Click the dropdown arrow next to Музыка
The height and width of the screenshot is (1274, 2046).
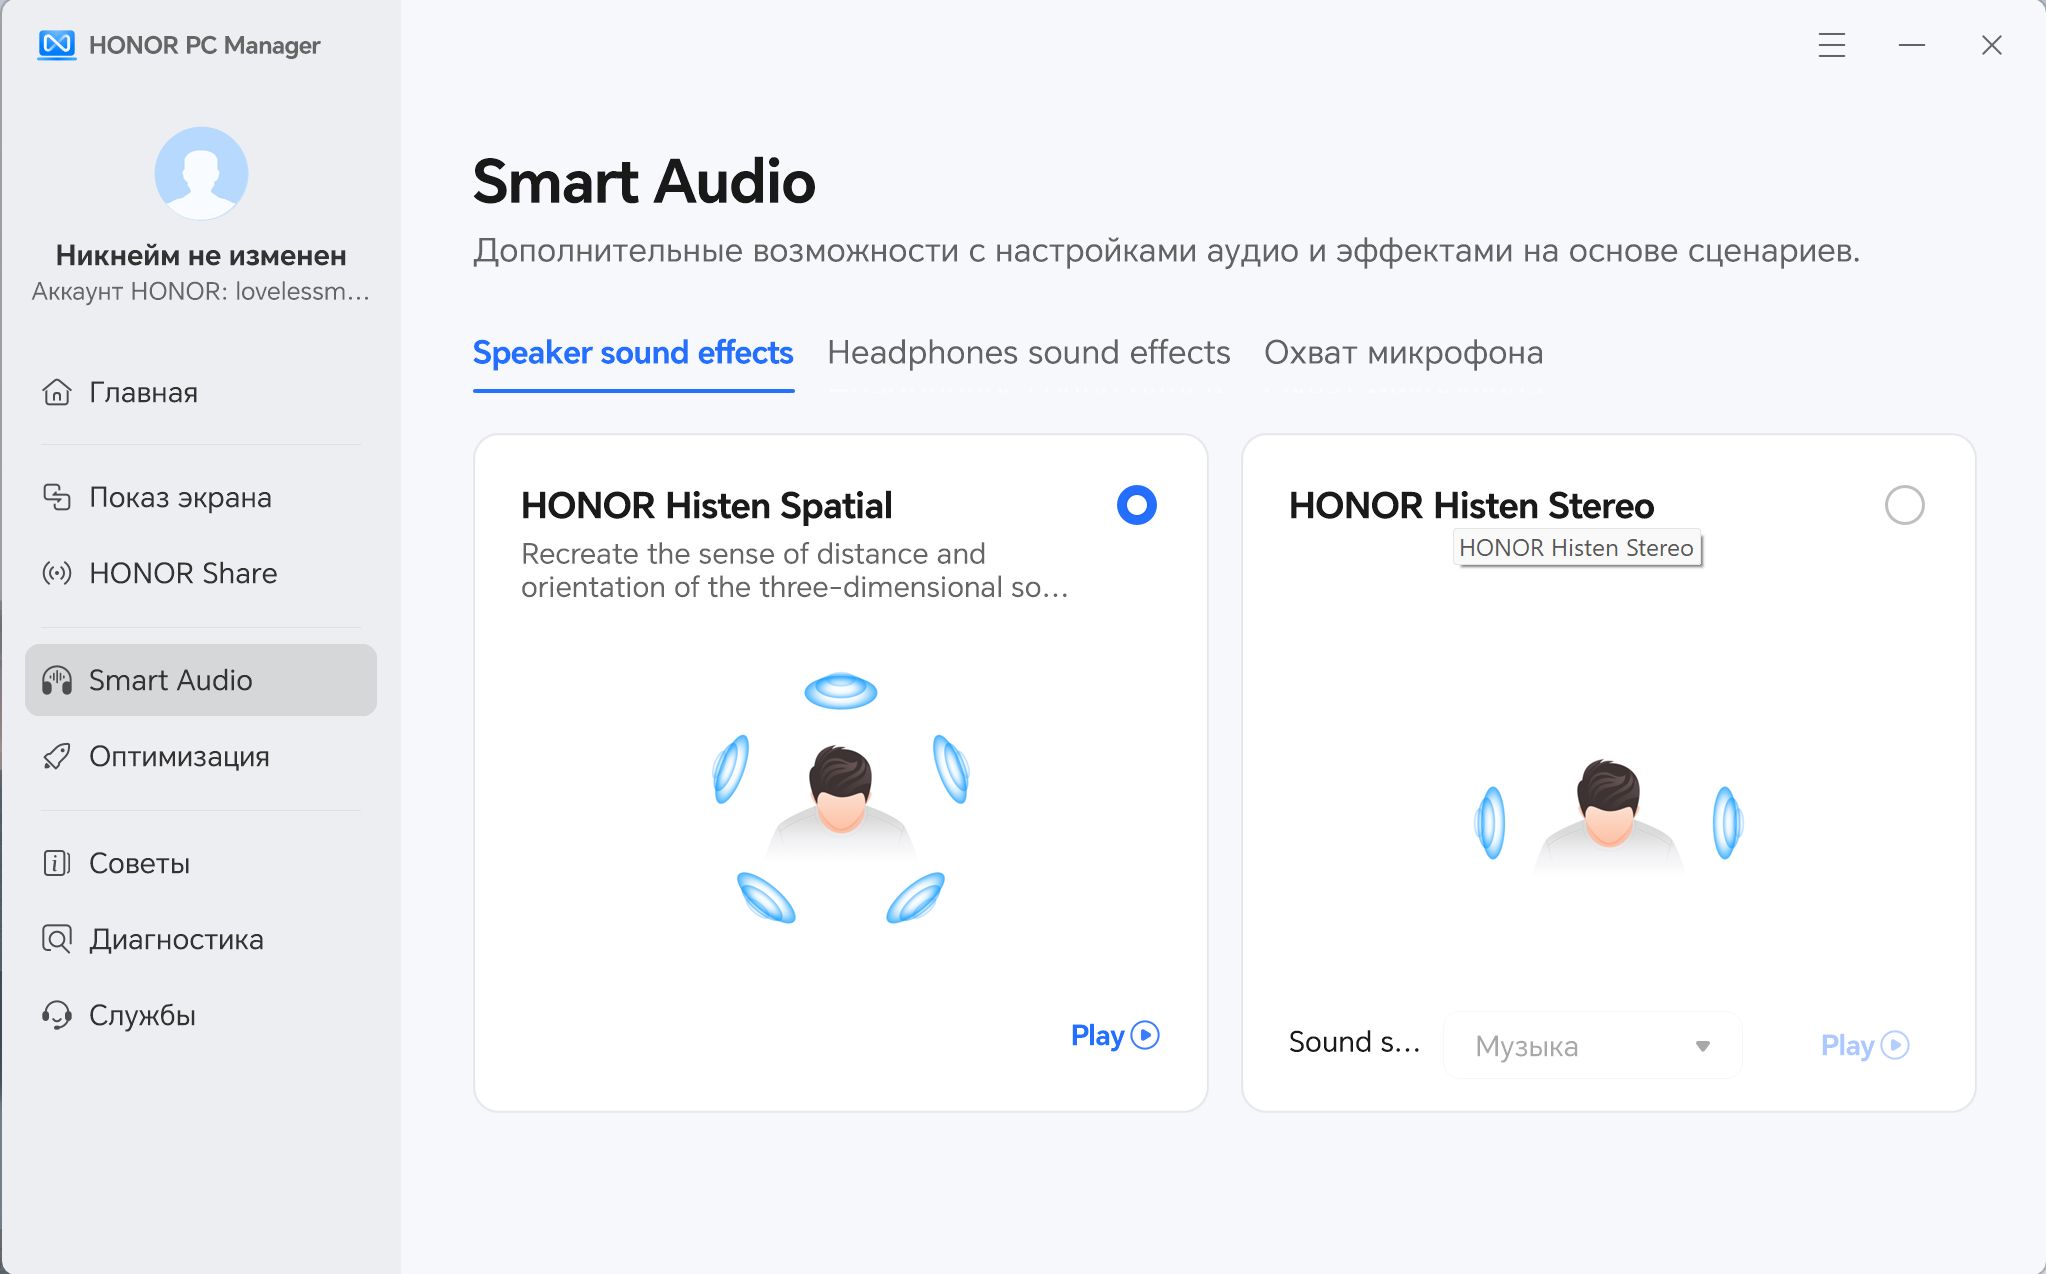pos(1702,1046)
